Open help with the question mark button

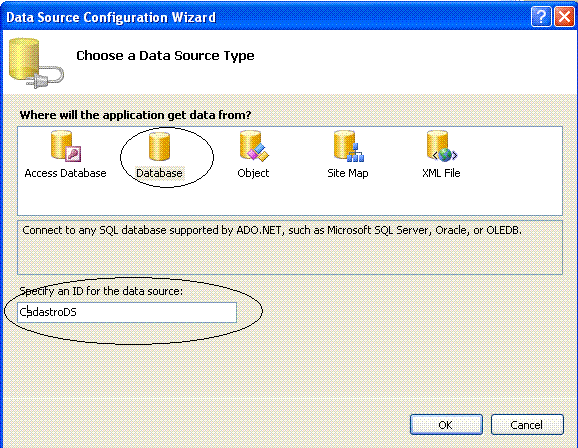click(541, 17)
